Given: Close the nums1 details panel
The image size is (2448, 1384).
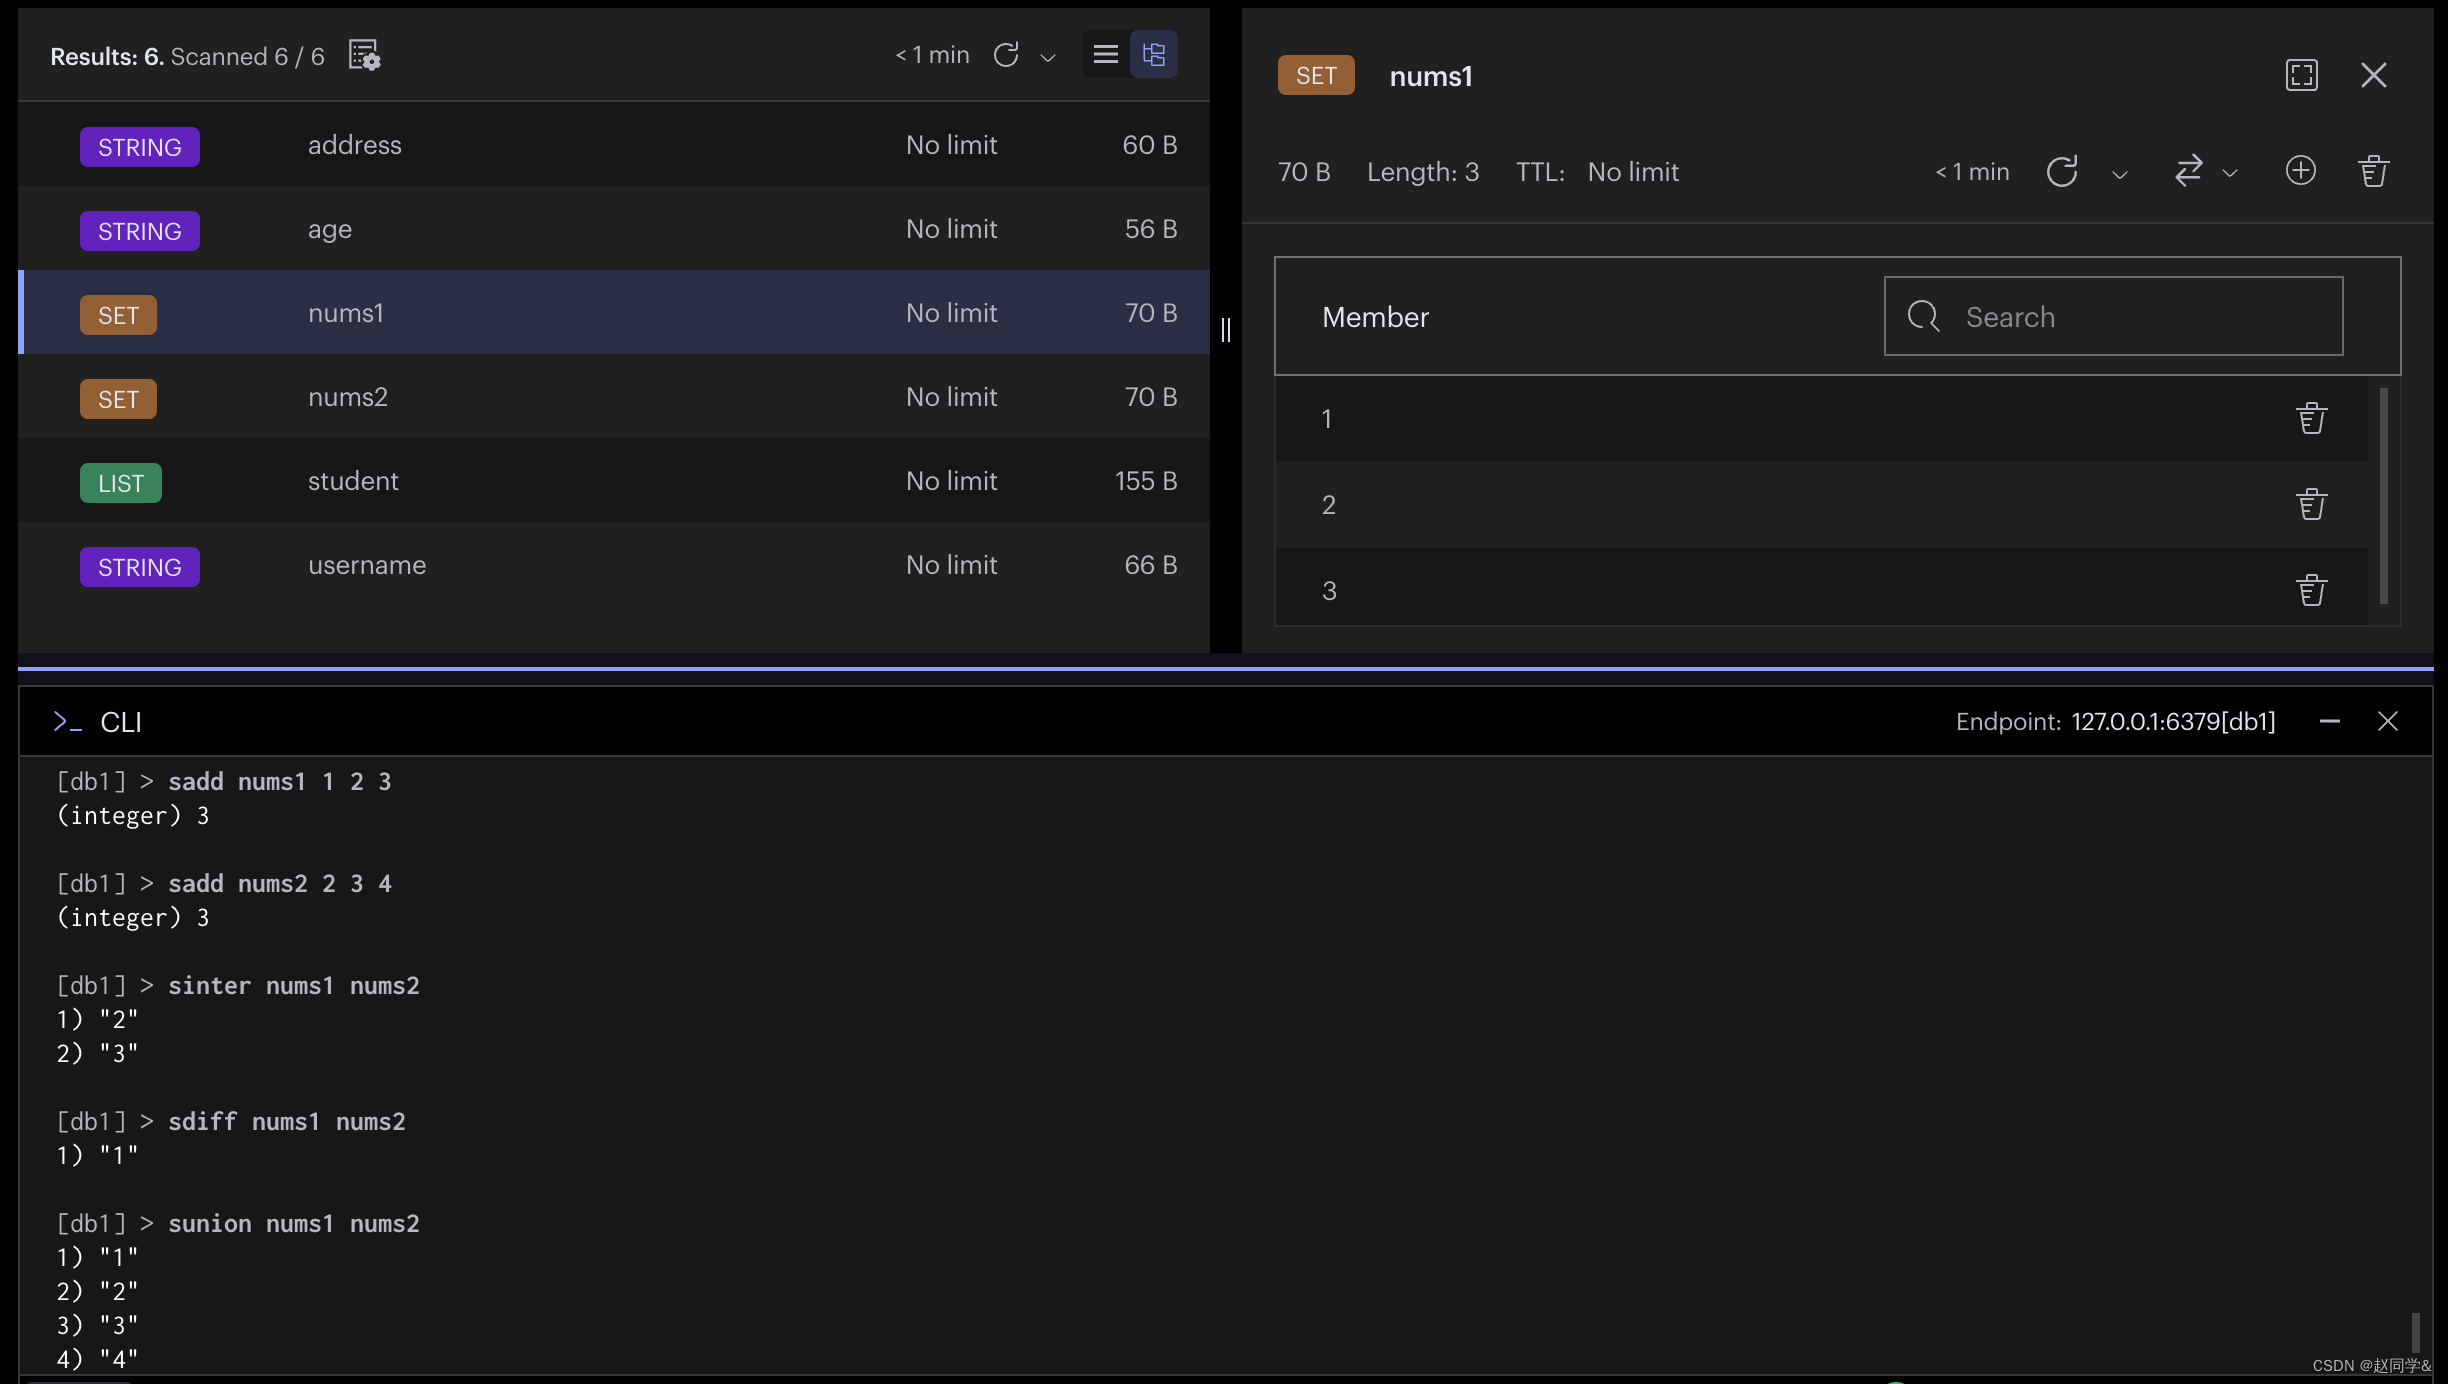Looking at the screenshot, I should (x=2373, y=75).
